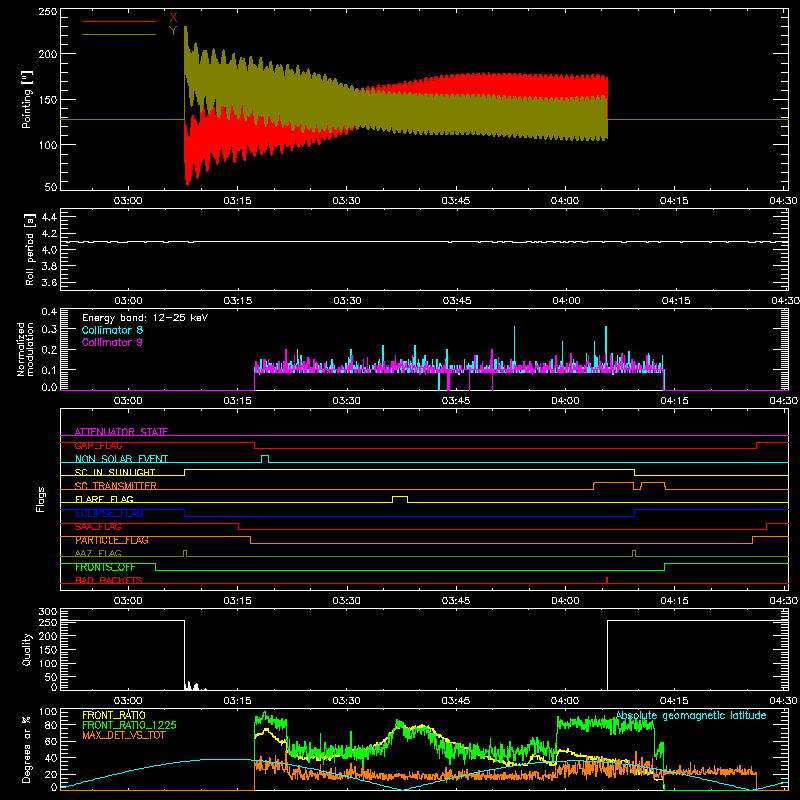
Task: Click the 'Energy band: 12-25 keV' annotation
Action: (x=145, y=318)
